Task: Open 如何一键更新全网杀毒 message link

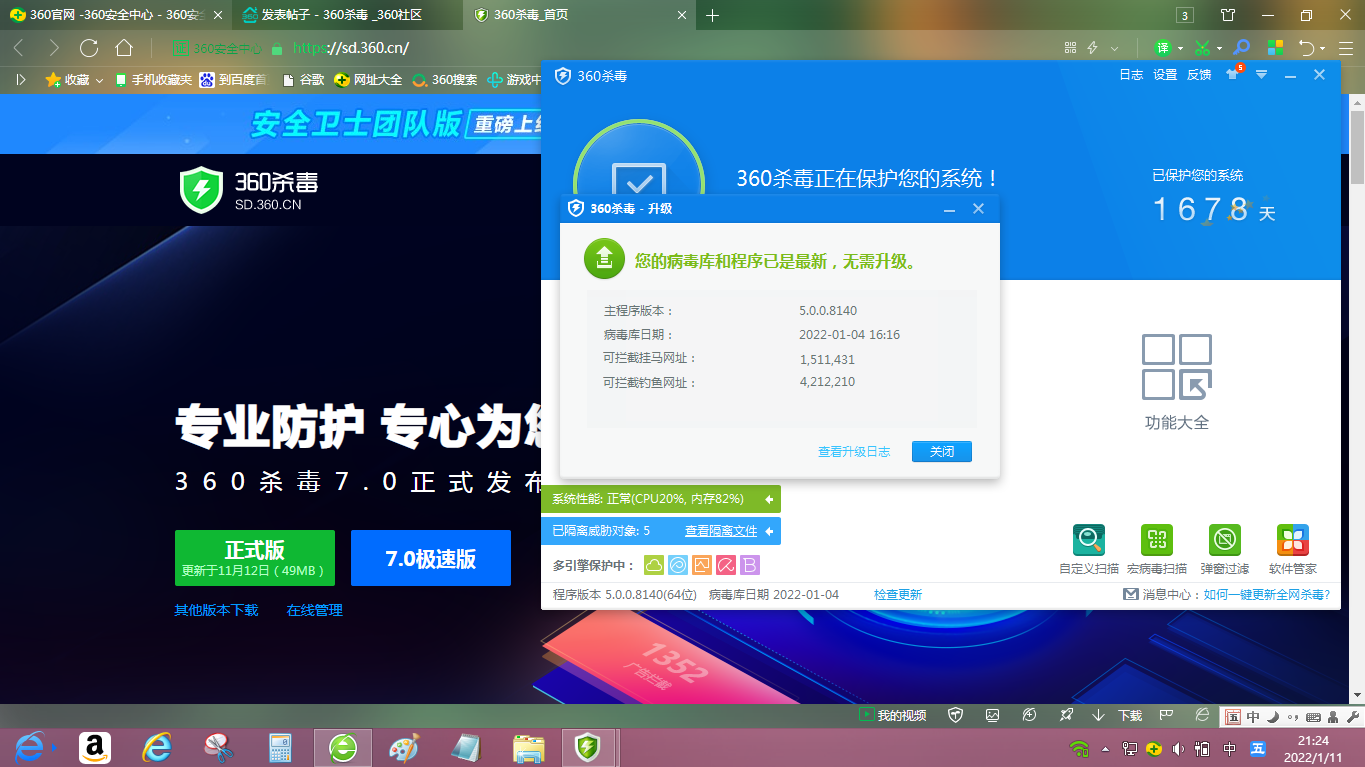Action: pyautogui.click(x=1267, y=595)
